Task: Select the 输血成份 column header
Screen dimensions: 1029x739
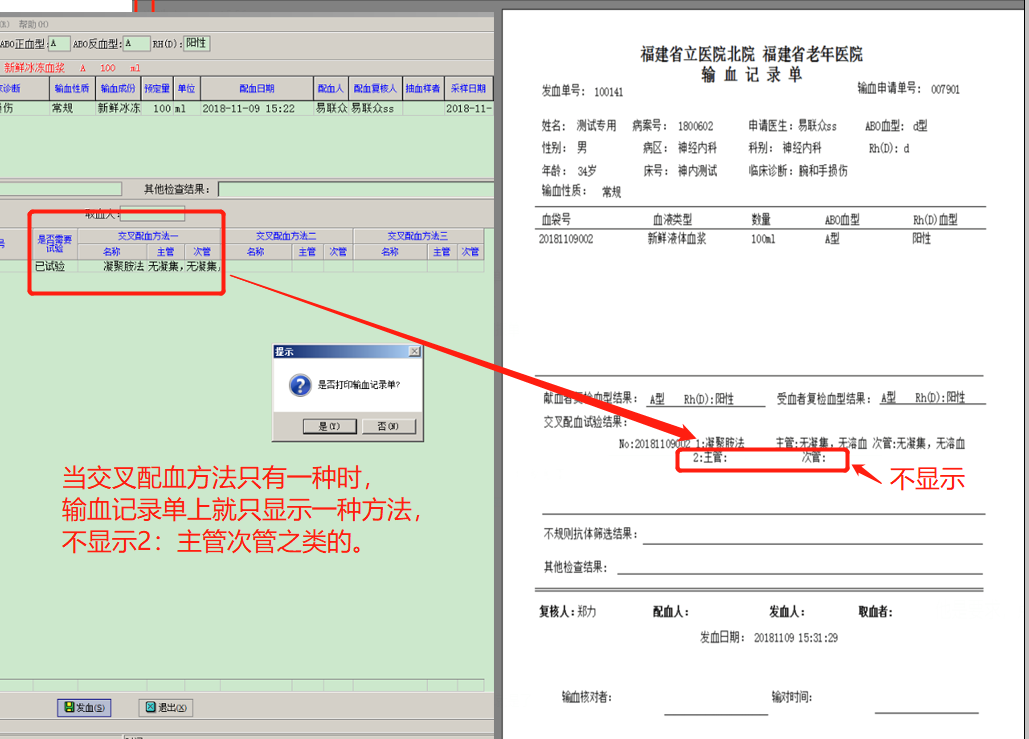Action: click(118, 89)
